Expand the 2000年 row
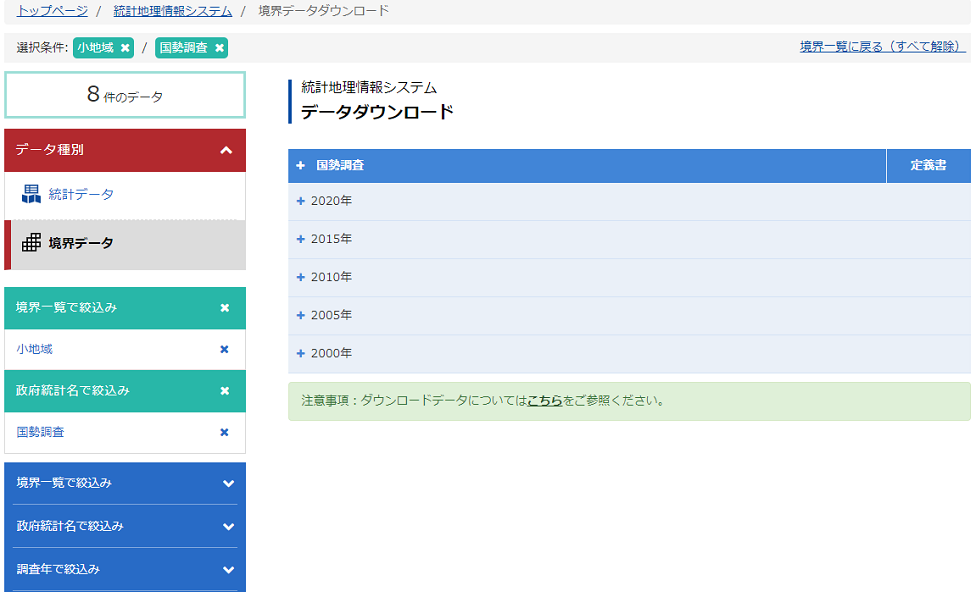This screenshot has width=976, height=597. point(629,353)
